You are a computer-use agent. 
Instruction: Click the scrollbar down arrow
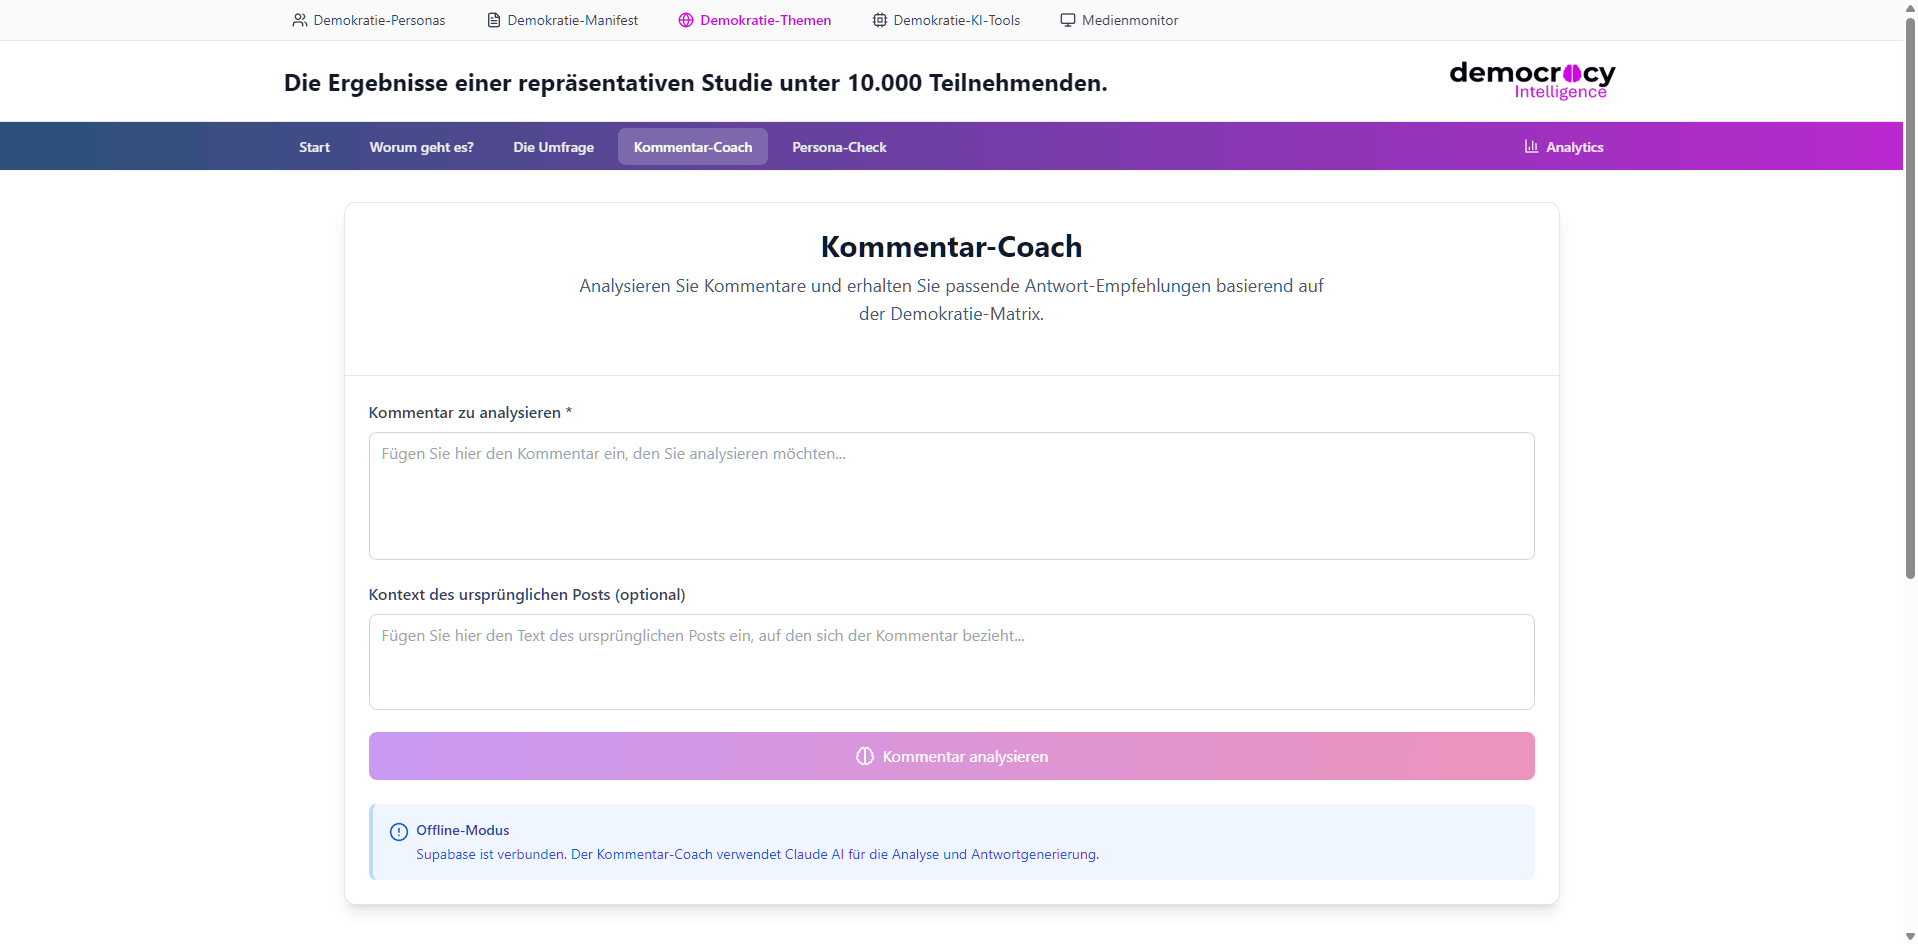[x=1910, y=936]
